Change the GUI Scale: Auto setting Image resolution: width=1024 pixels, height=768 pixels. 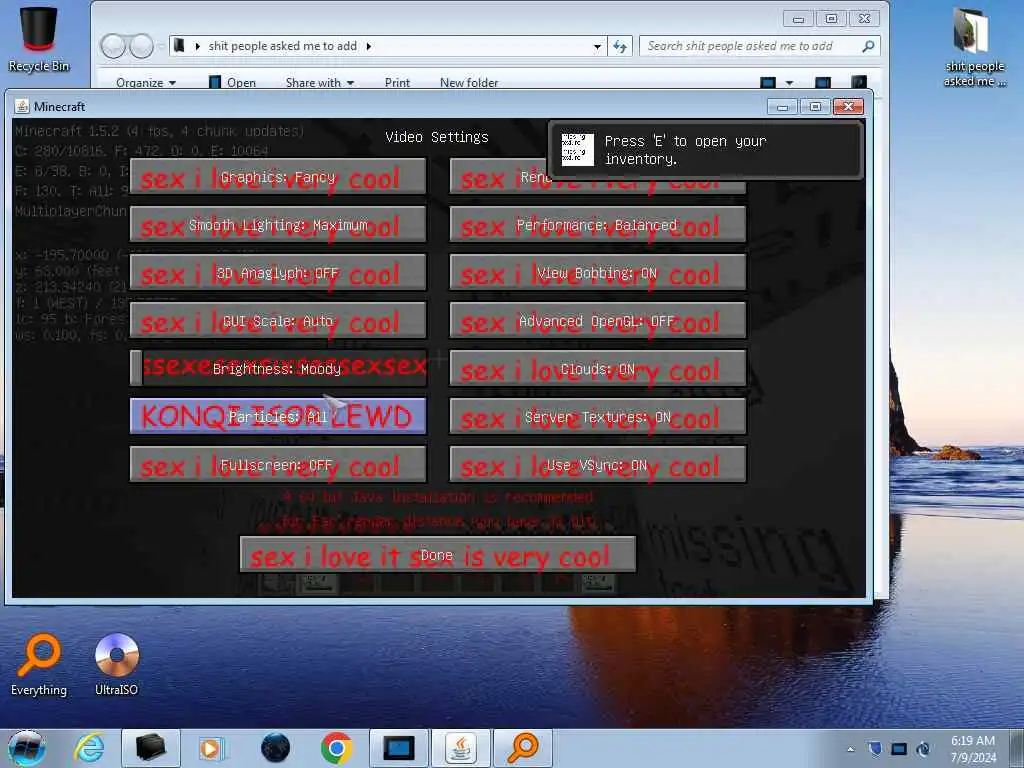pos(278,321)
